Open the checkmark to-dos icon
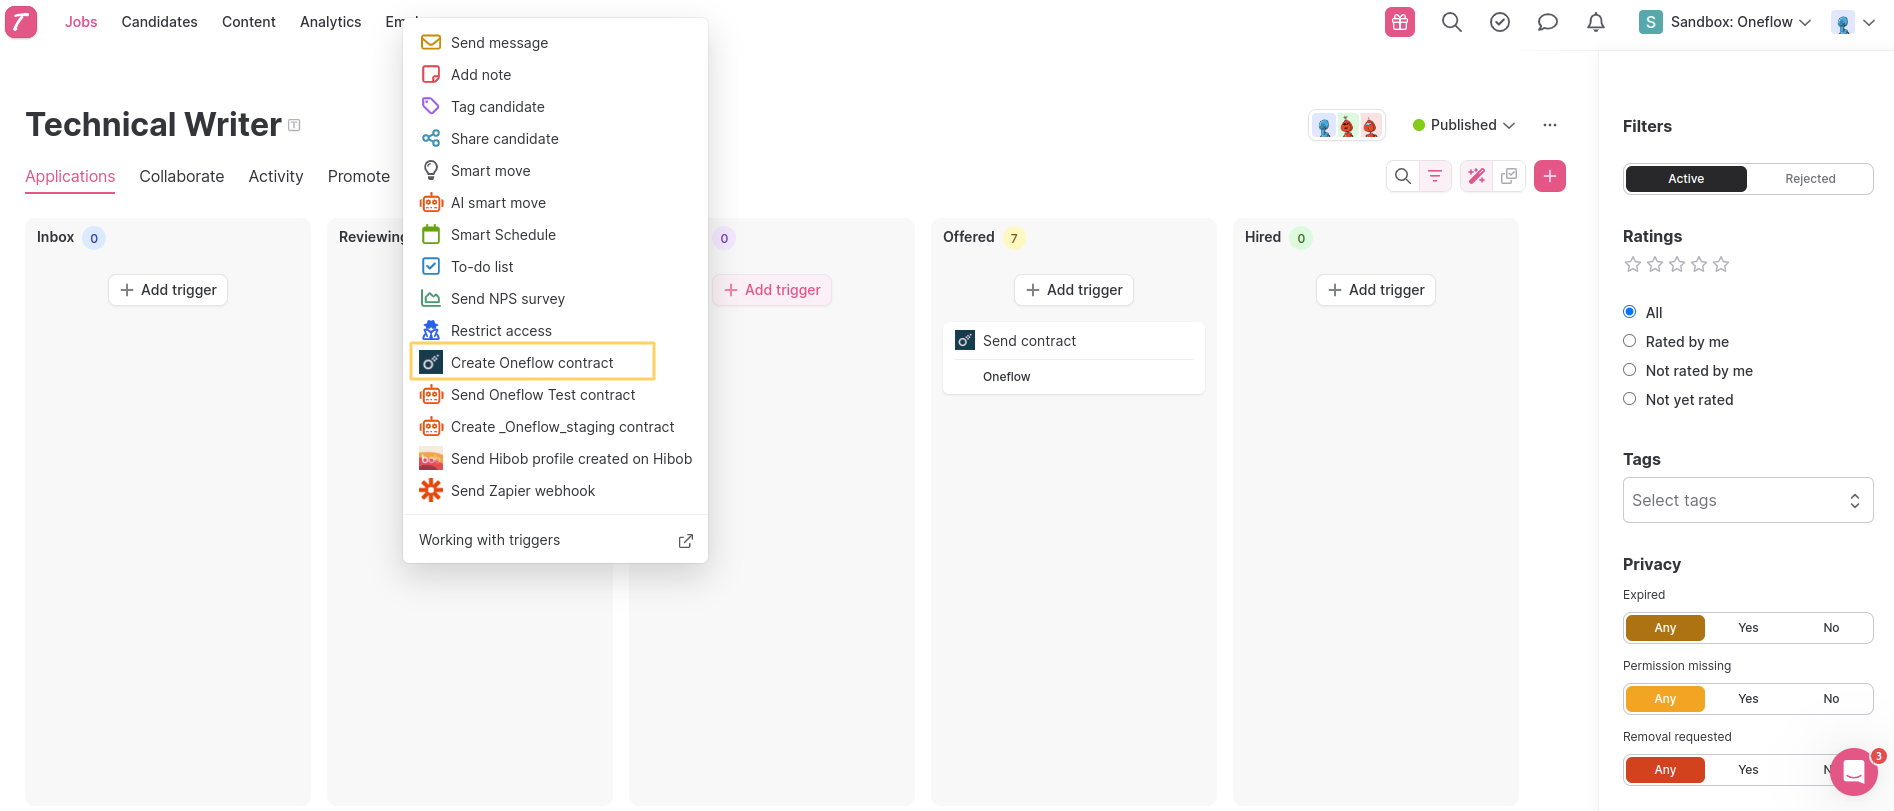Viewport: 1894px width, 811px height. tap(1500, 22)
